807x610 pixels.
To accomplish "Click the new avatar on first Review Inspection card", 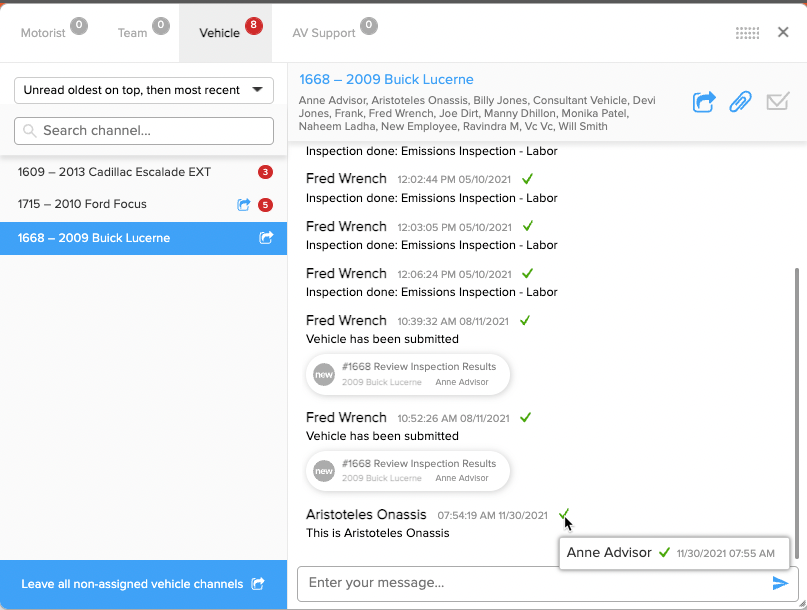I will coord(324,374).
